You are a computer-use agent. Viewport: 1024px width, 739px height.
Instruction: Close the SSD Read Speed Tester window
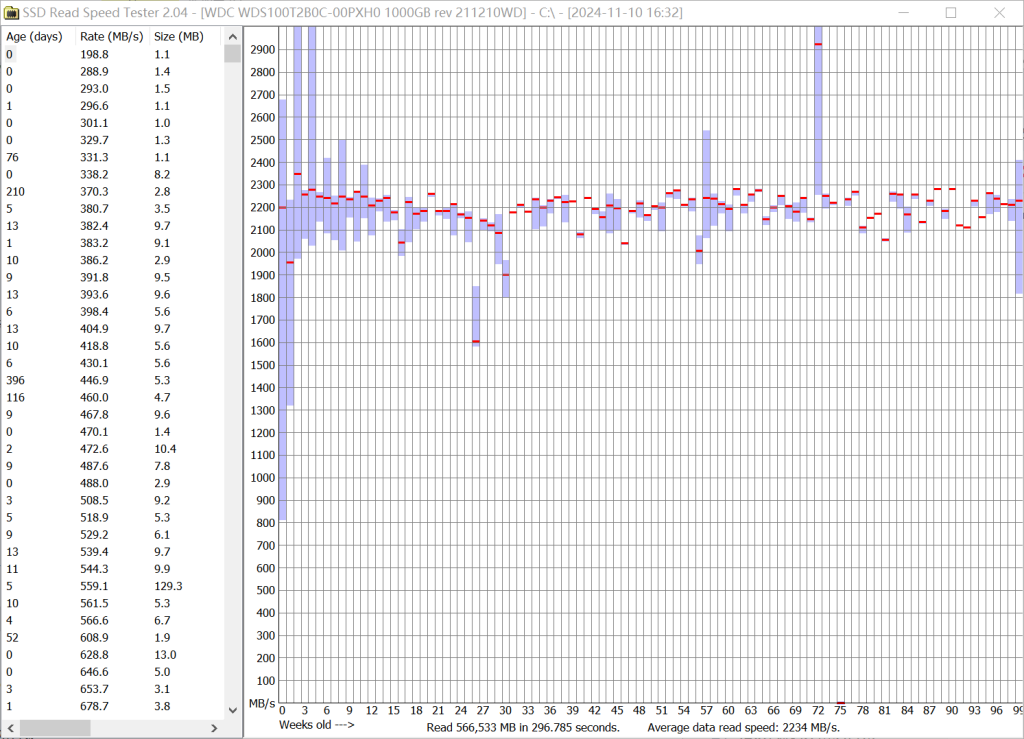pos(999,12)
